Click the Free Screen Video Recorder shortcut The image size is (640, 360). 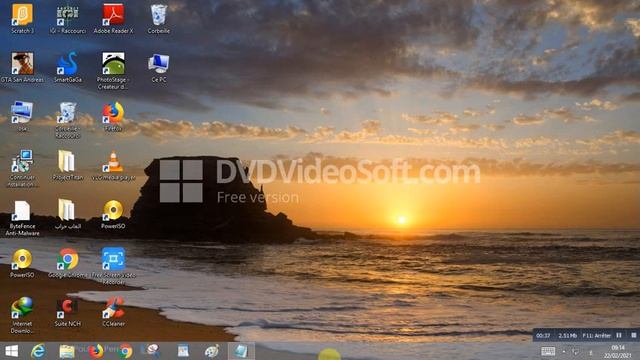point(113,266)
